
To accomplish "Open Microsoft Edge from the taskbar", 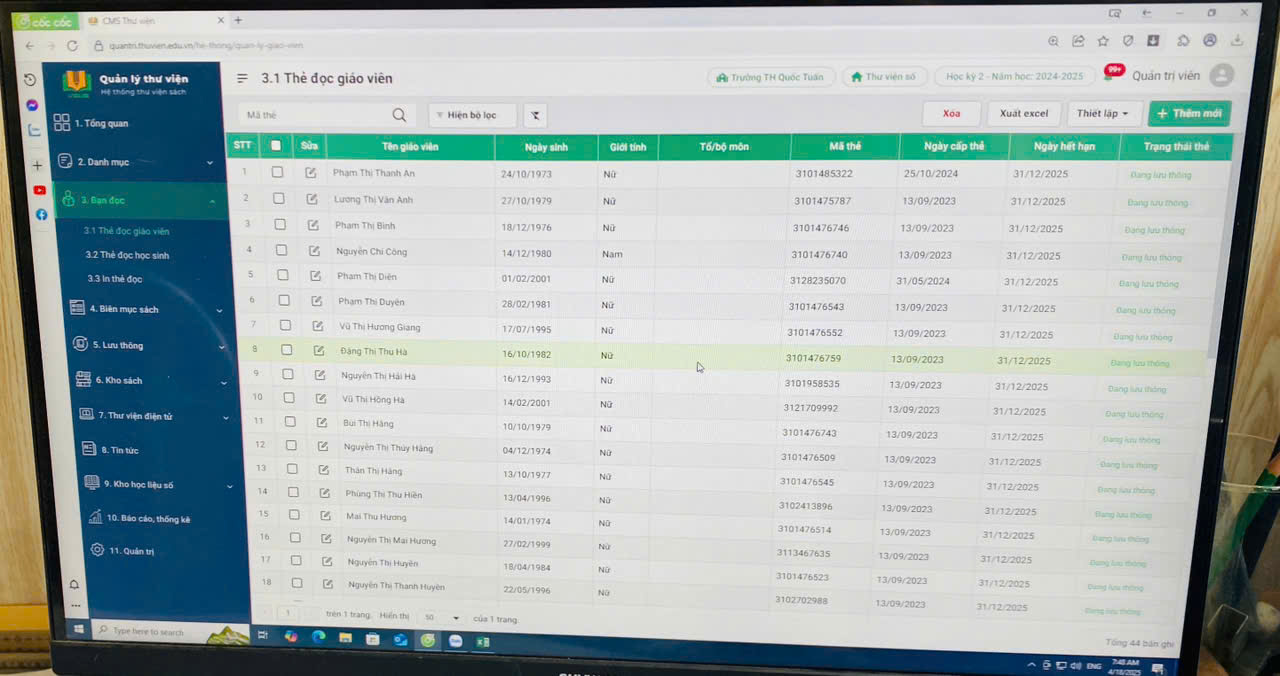I will [318, 637].
